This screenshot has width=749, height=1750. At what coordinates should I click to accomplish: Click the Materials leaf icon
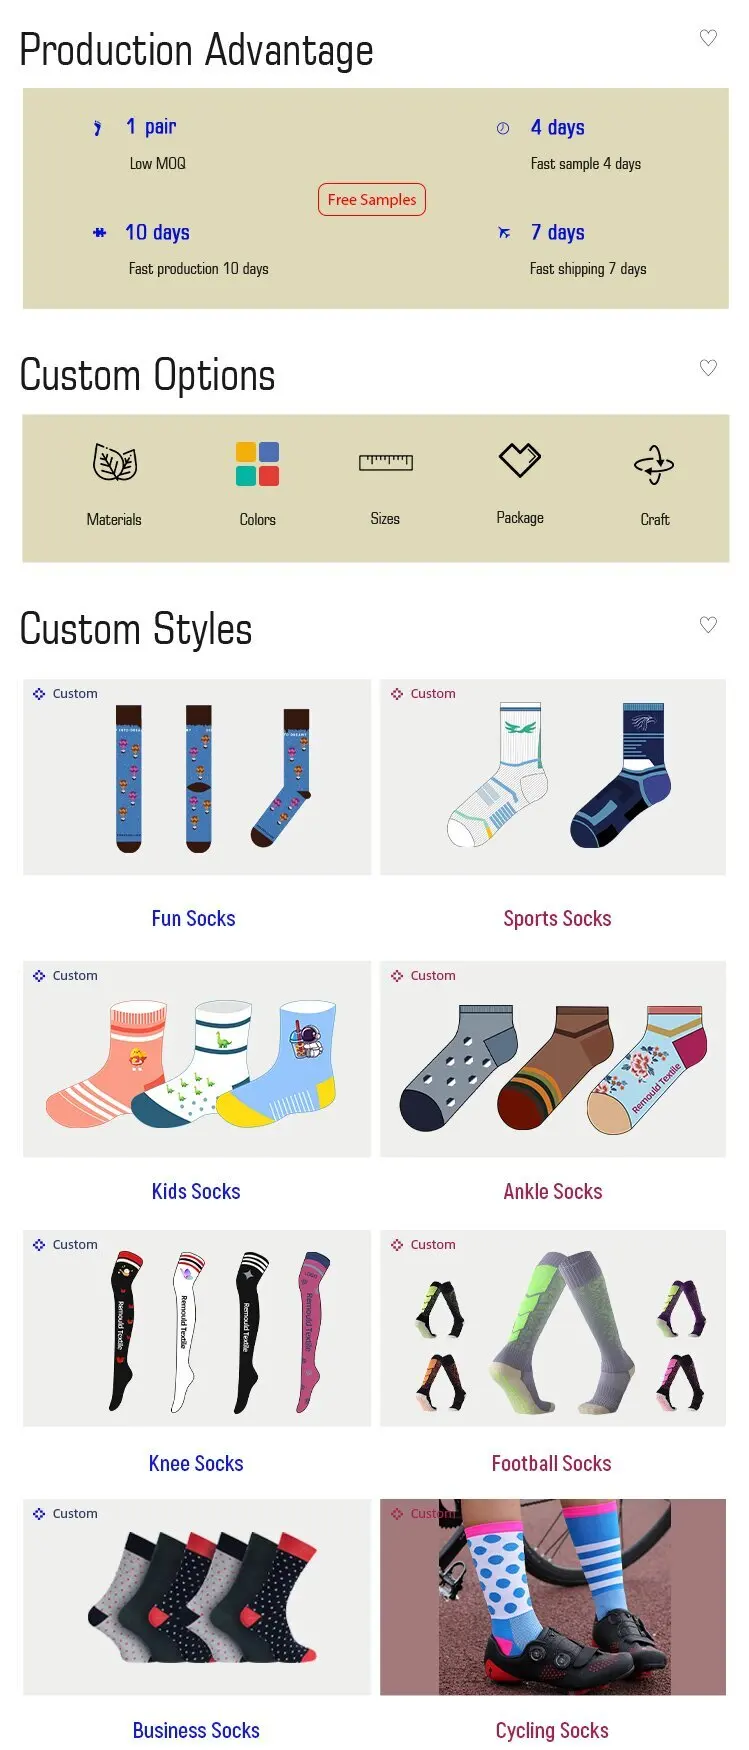click(115, 462)
